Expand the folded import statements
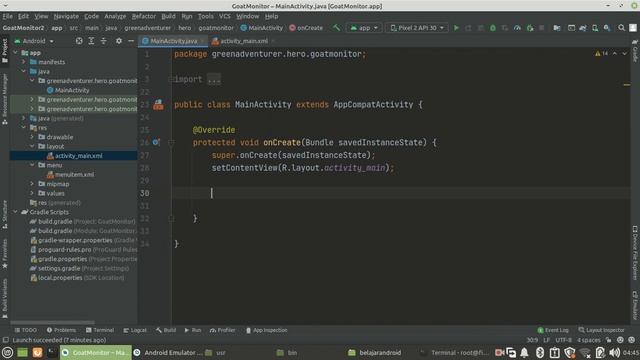 tap(214, 79)
